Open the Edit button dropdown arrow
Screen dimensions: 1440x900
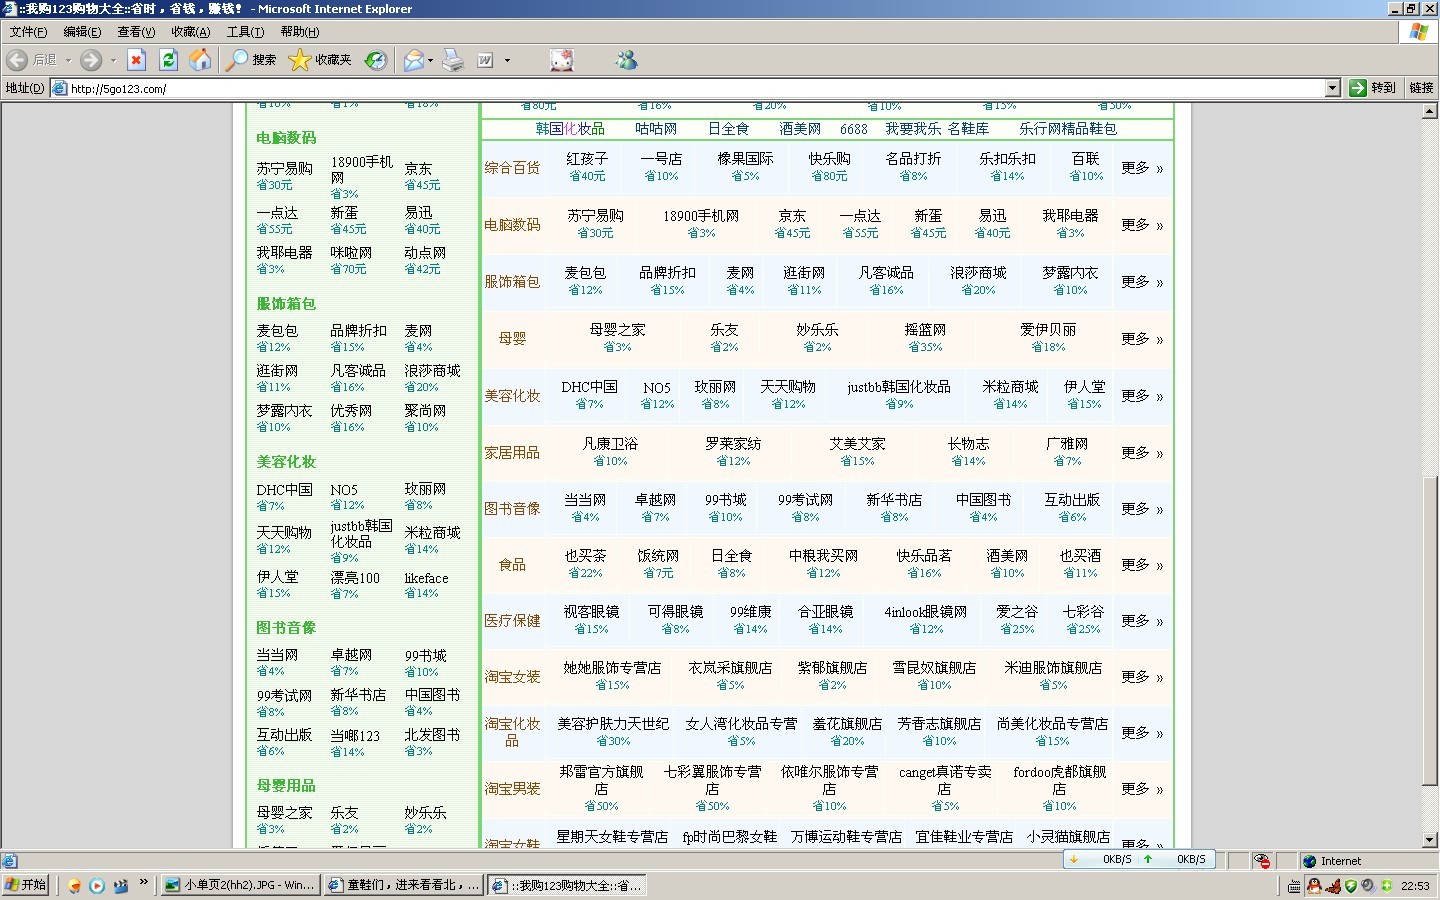[x=507, y=60]
